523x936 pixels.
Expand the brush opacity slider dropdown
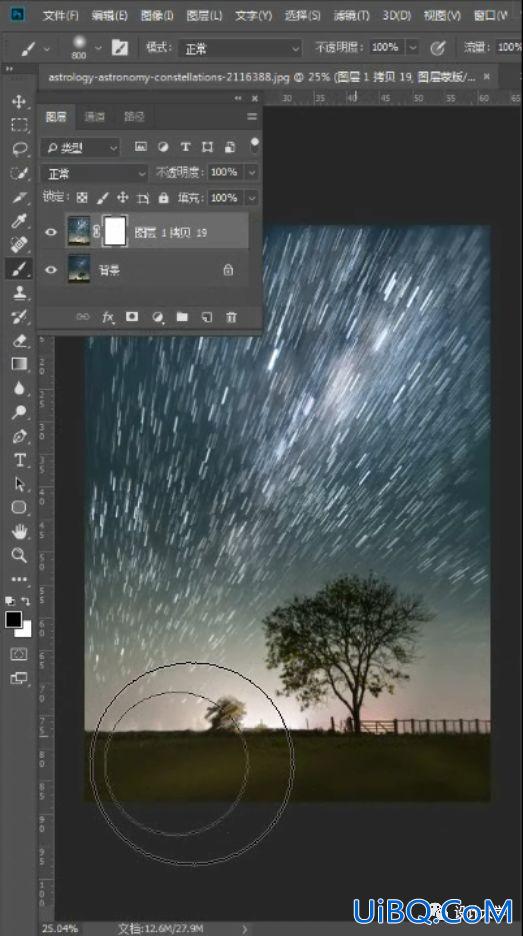click(x=413, y=47)
